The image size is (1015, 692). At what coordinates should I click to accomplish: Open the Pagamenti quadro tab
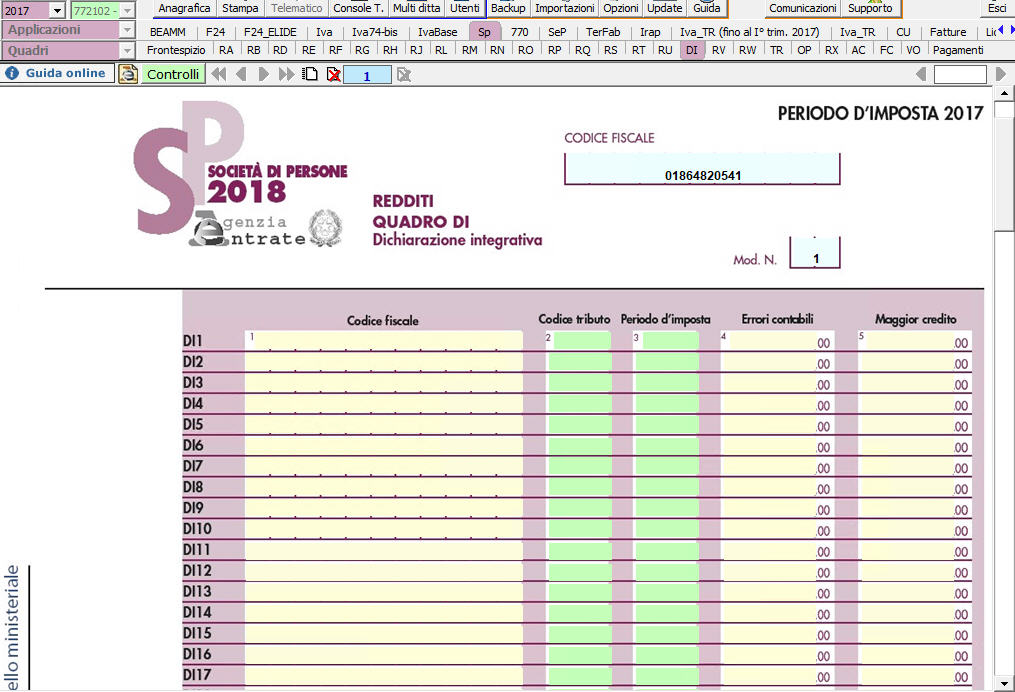pos(958,50)
